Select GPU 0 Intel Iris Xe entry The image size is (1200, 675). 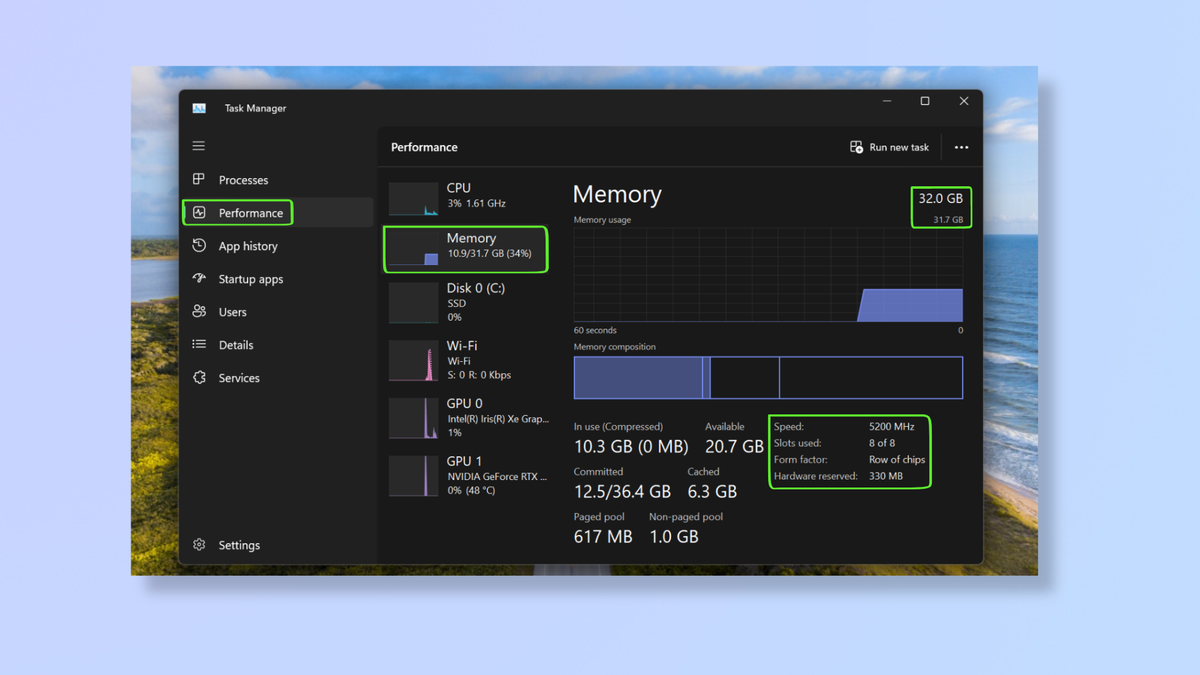pyautogui.click(x=466, y=417)
